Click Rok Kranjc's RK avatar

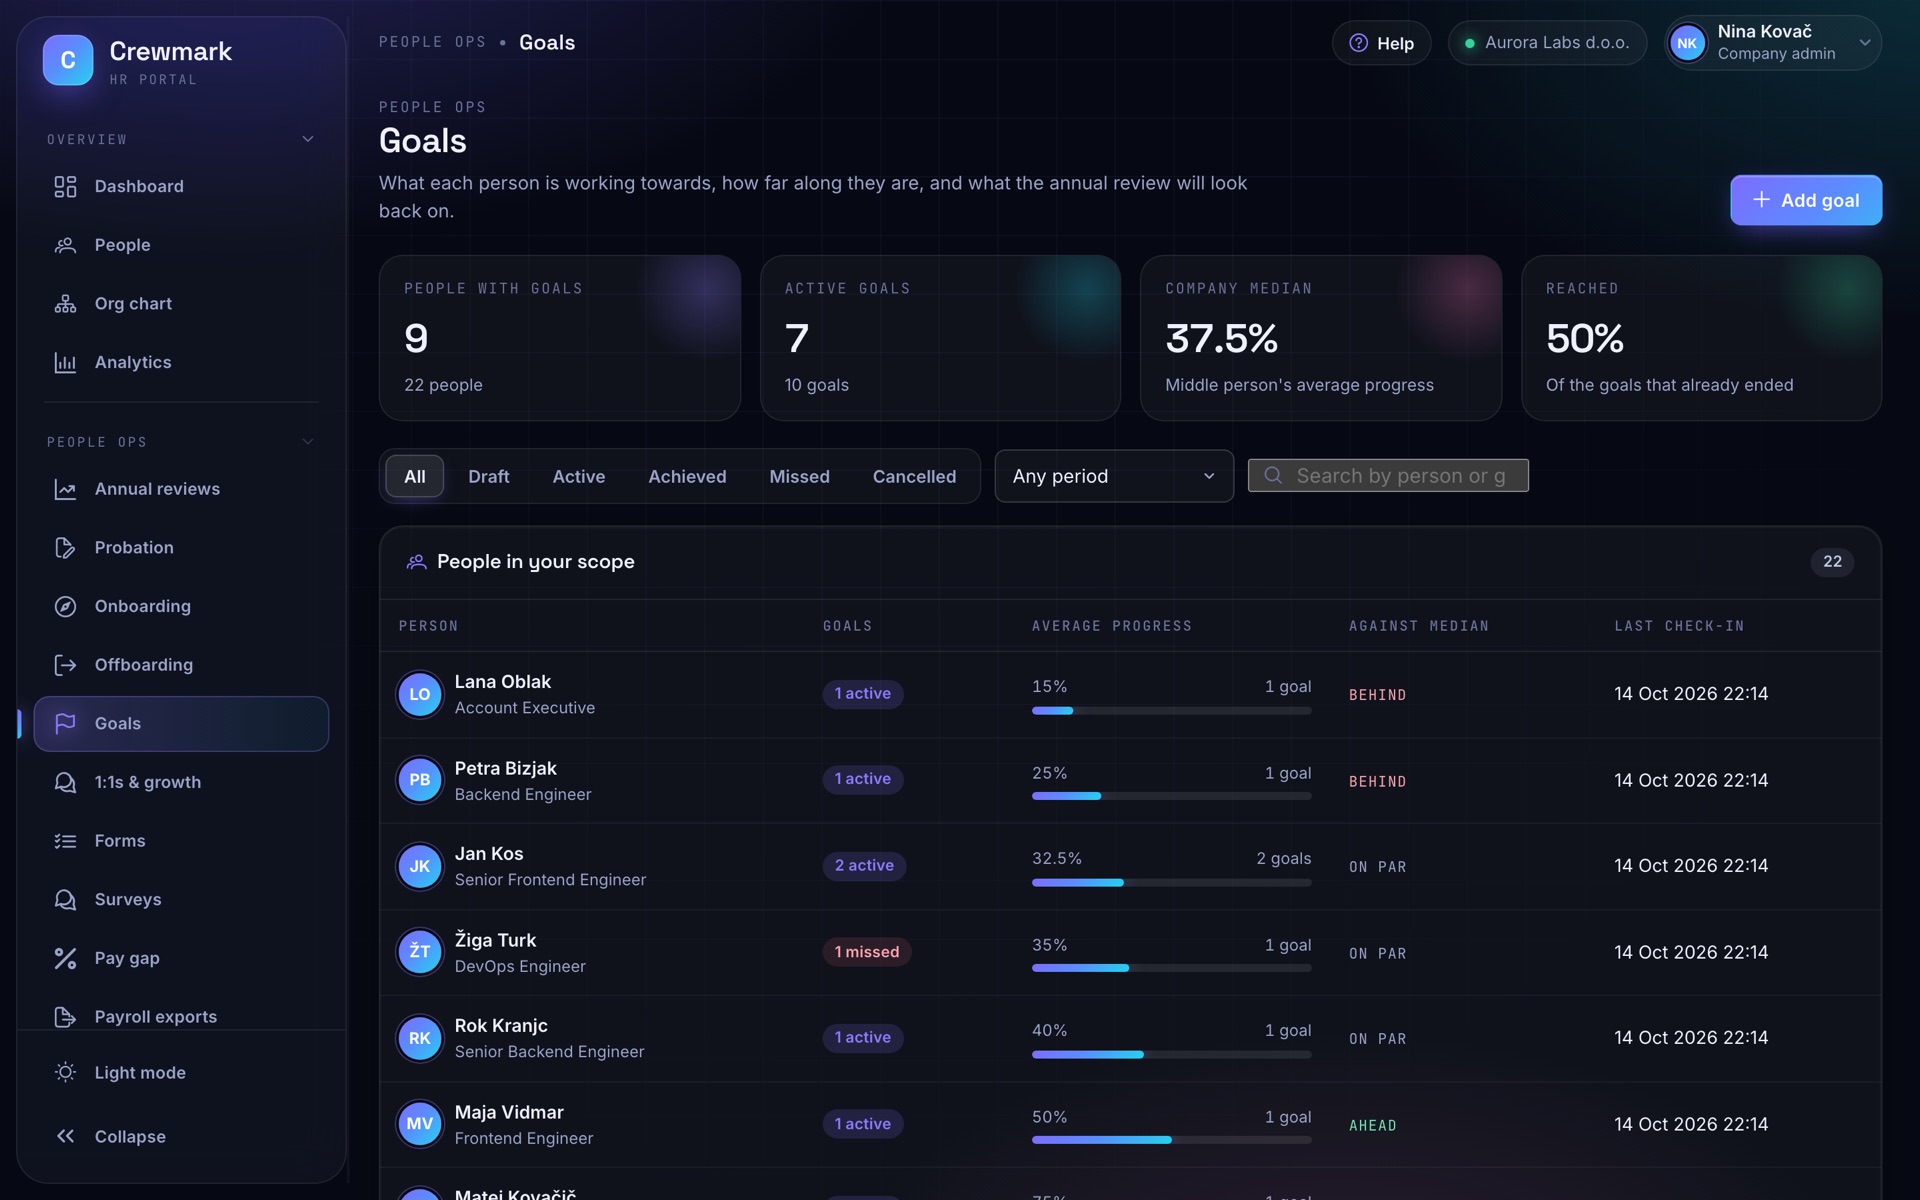(420, 1038)
